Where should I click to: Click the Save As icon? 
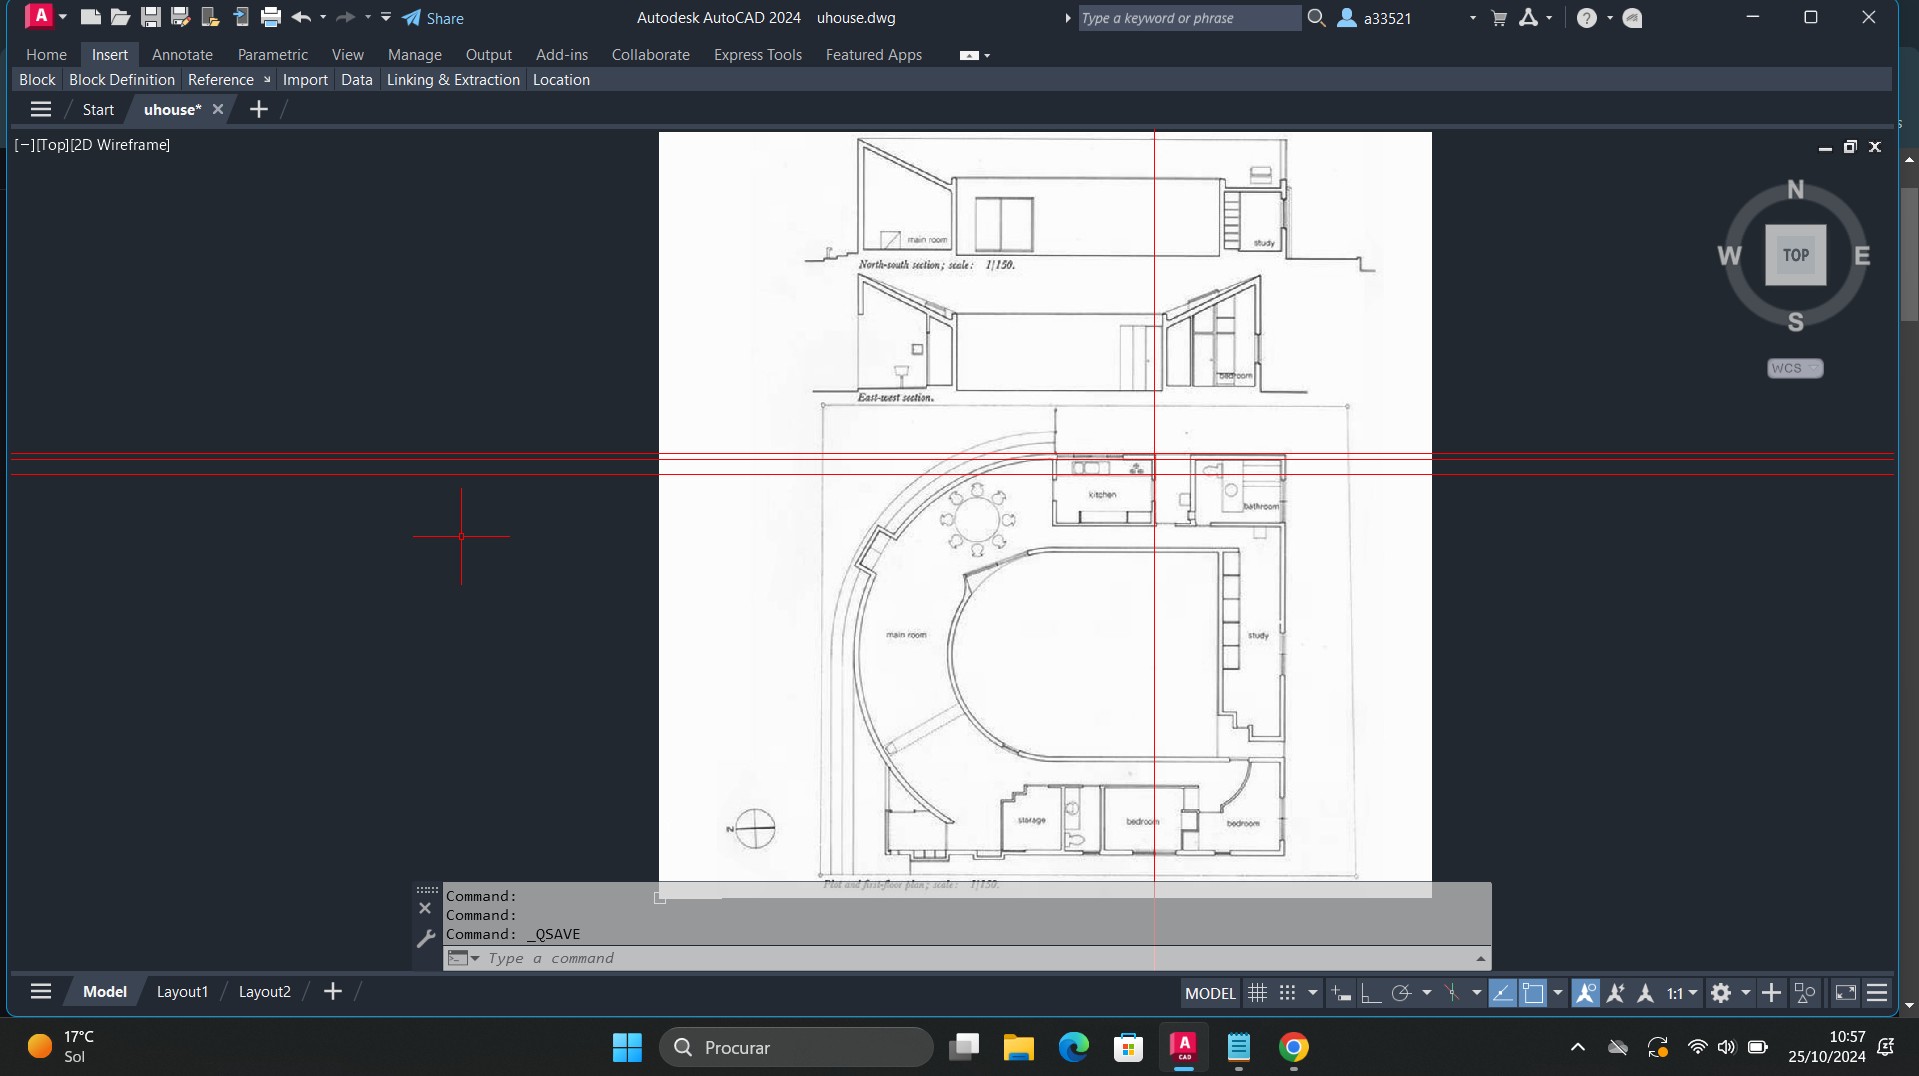(180, 17)
